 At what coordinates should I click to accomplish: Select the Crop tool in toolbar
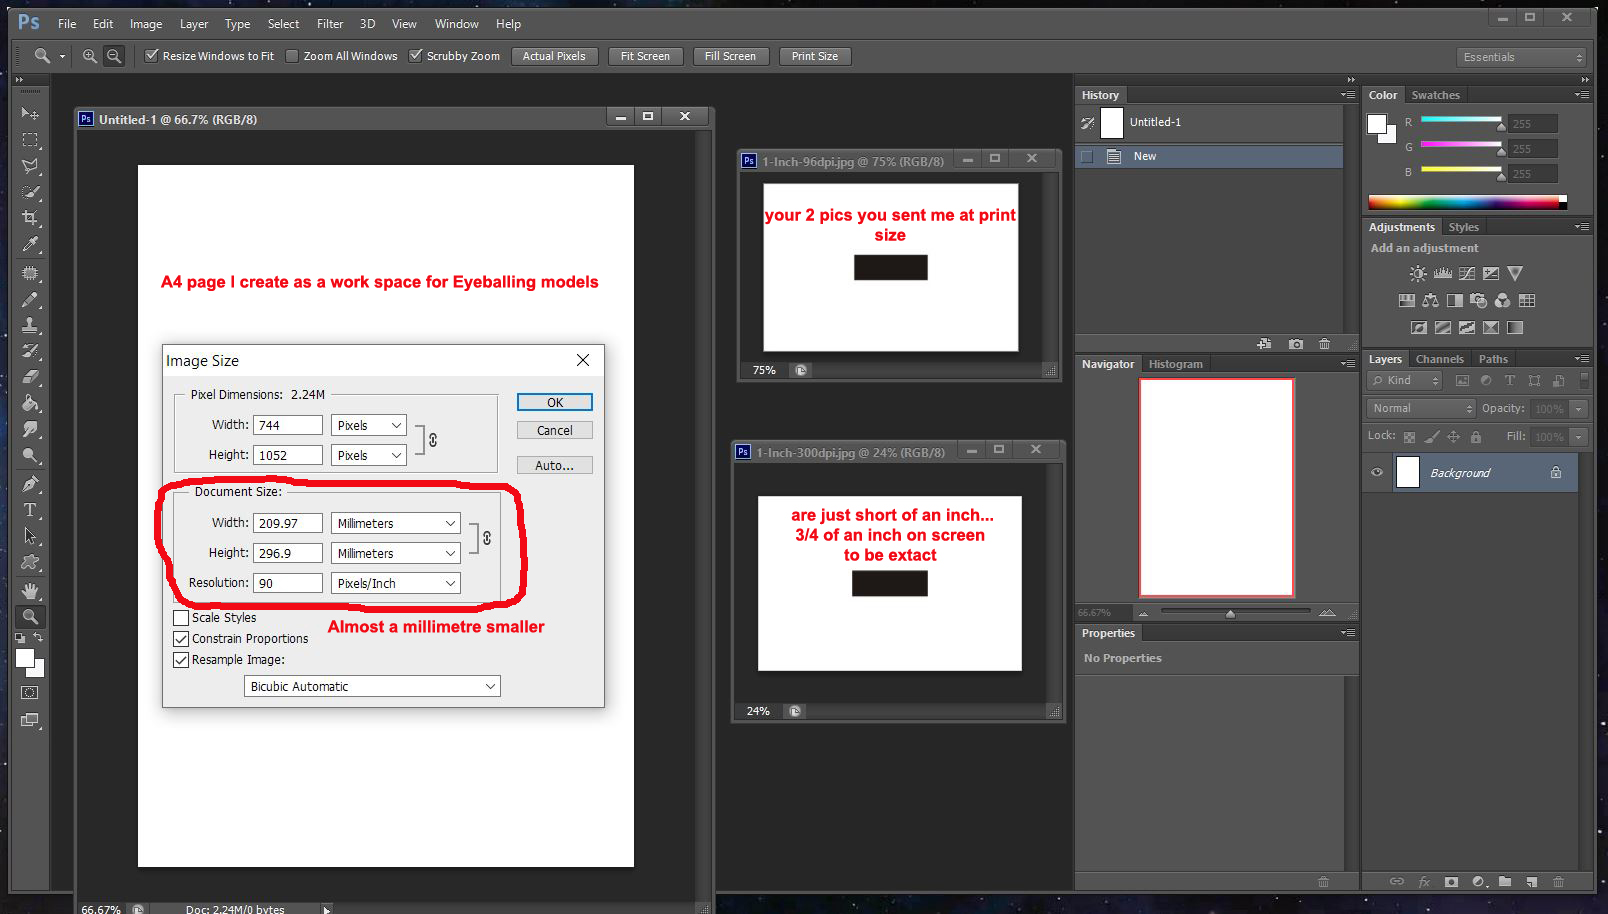[x=30, y=218]
